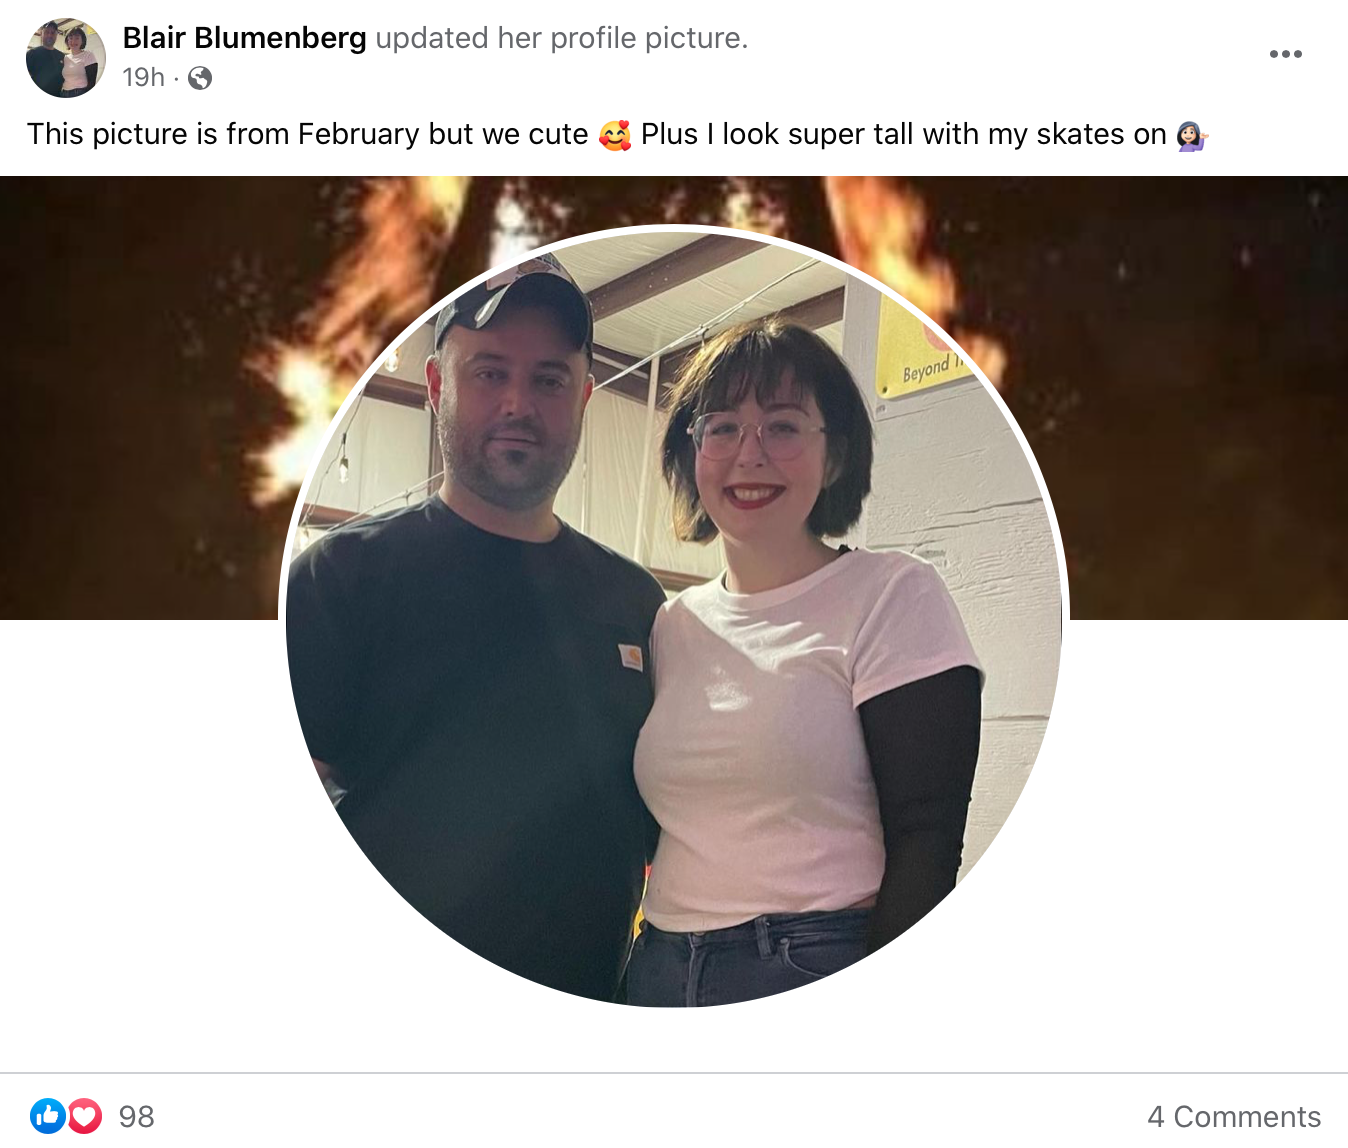Click the woman's glasses in the photo
Viewport: 1348px width, 1148px height.
757,436
